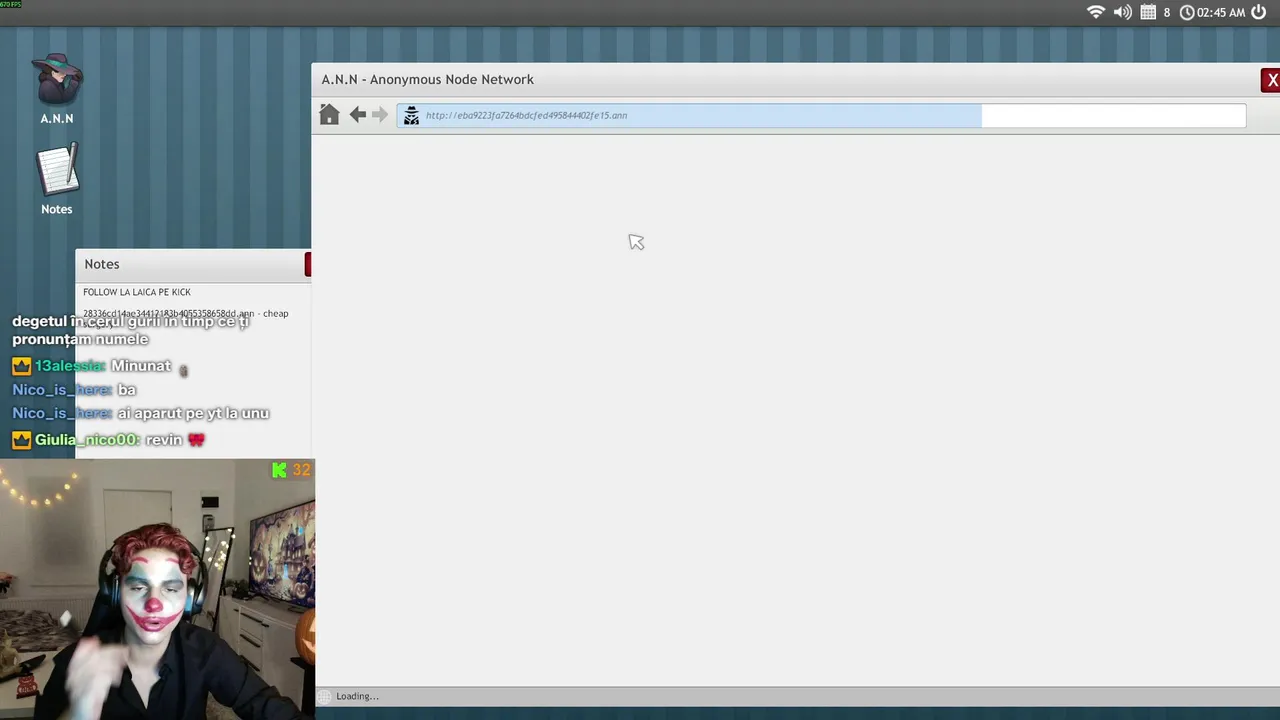Navigate back in the A.N.N browser
The height and width of the screenshot is (720, 1280).
(x=357, y=115)
